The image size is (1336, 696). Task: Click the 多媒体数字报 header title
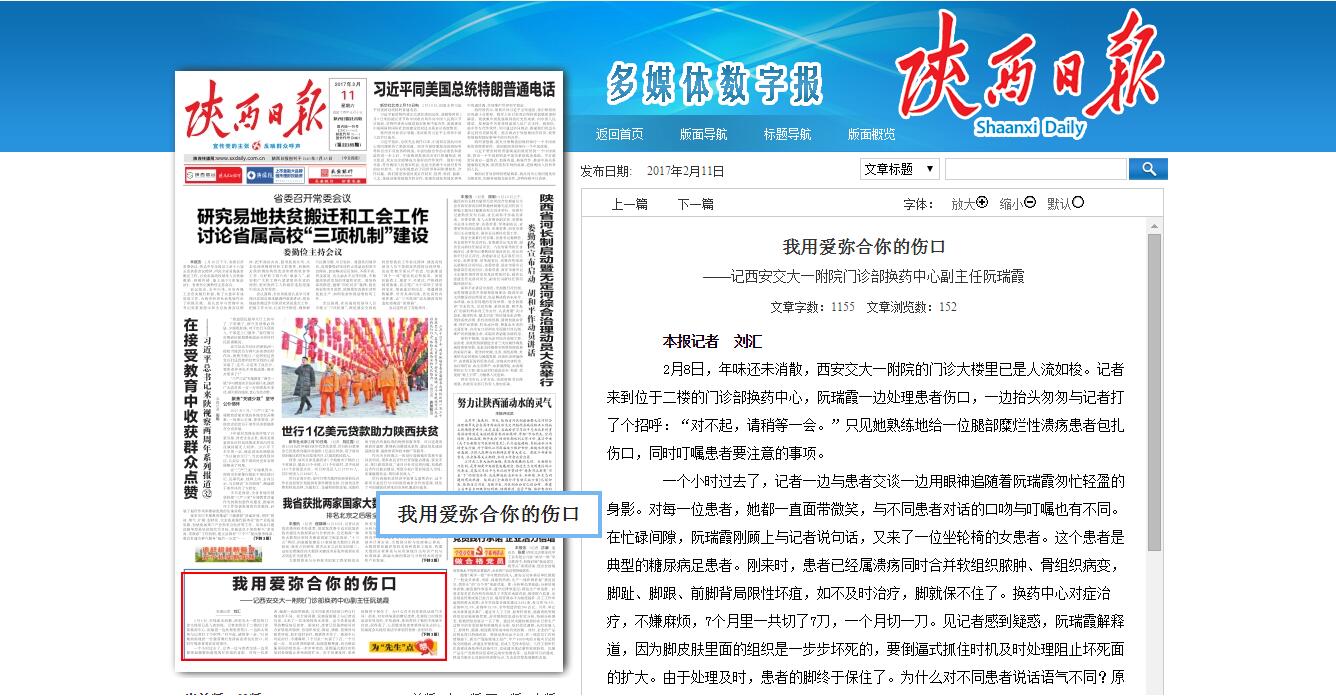[714, 84]
